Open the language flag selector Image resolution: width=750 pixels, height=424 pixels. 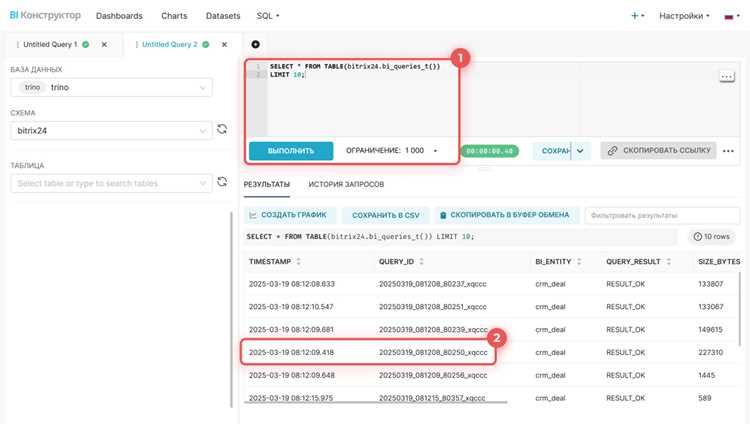tap(732, 16)
